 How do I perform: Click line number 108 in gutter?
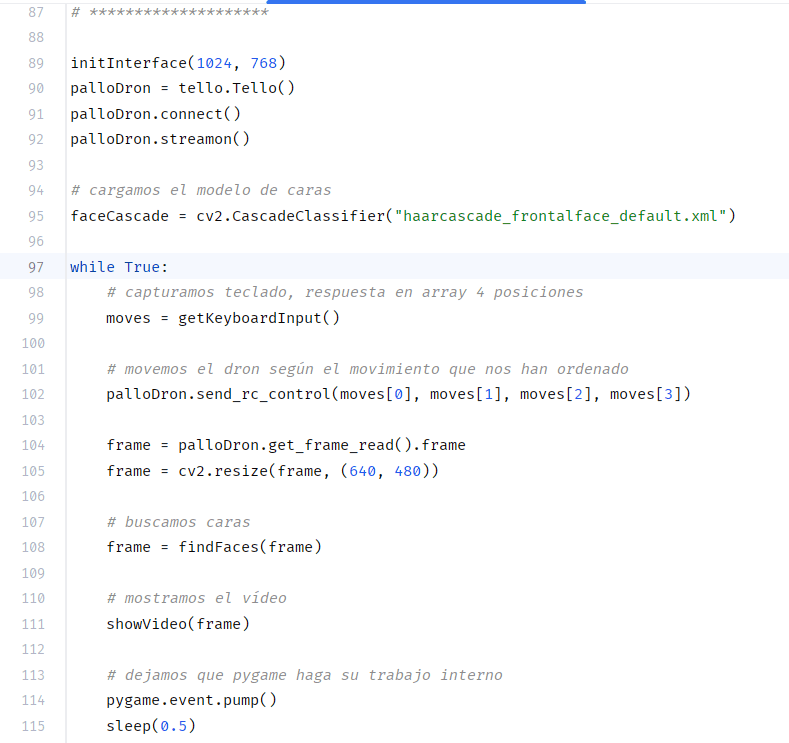(33, 547)
